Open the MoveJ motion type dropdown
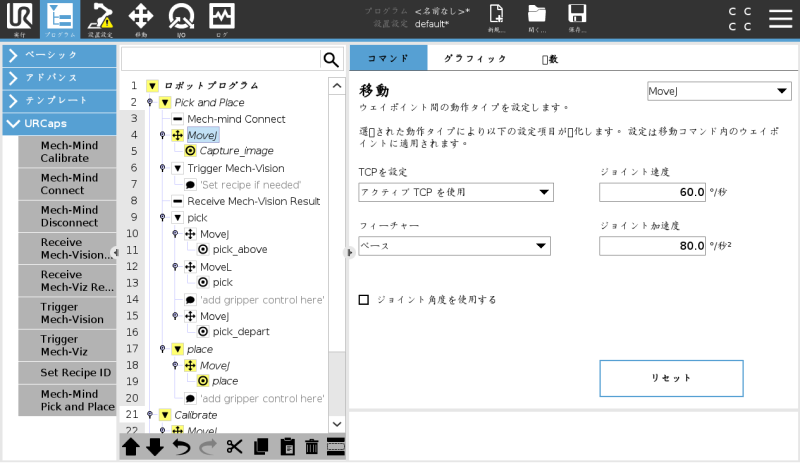This screenshot has width=800, height=463. (719, 91)
